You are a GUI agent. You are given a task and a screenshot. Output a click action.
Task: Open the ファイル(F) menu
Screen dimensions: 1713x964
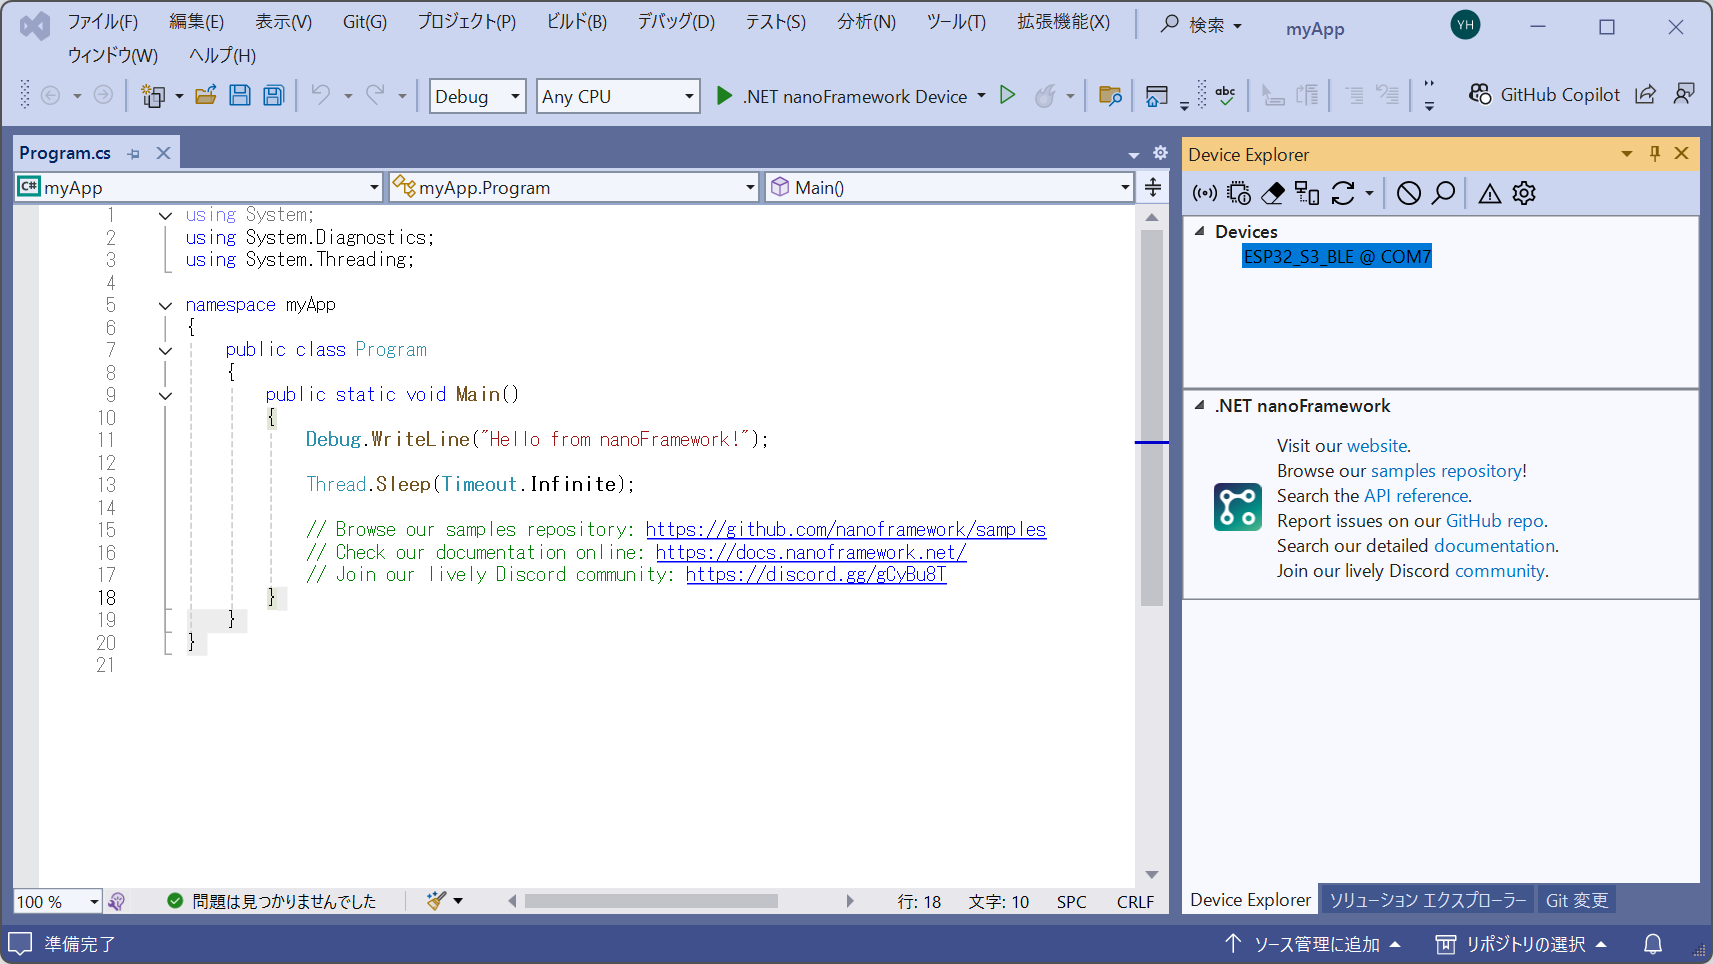pos(103,22)
